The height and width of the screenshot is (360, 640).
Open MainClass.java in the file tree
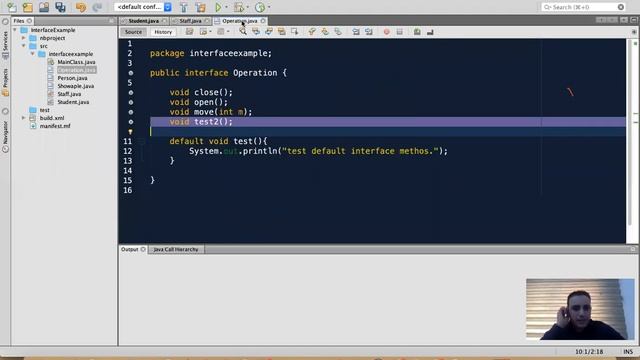pyautogui.click(x=76, y=62)
